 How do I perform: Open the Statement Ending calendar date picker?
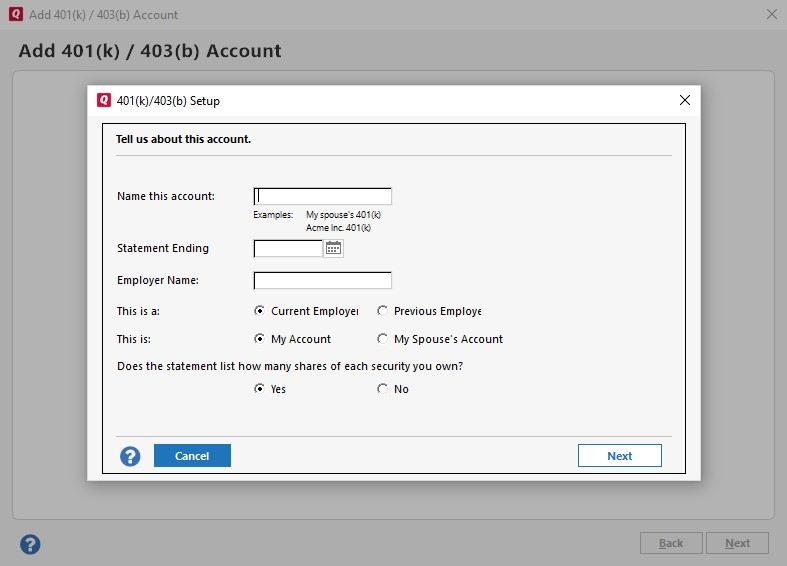tap(334, 248)
